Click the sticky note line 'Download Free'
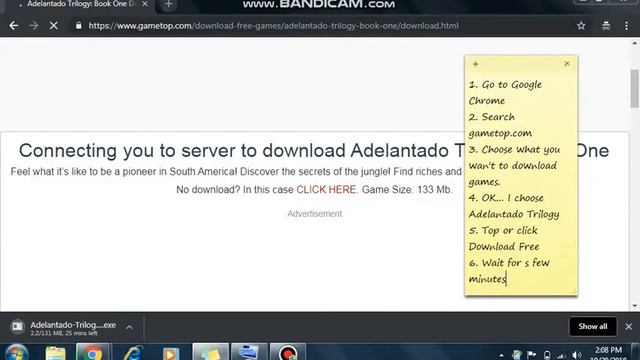 504,247
